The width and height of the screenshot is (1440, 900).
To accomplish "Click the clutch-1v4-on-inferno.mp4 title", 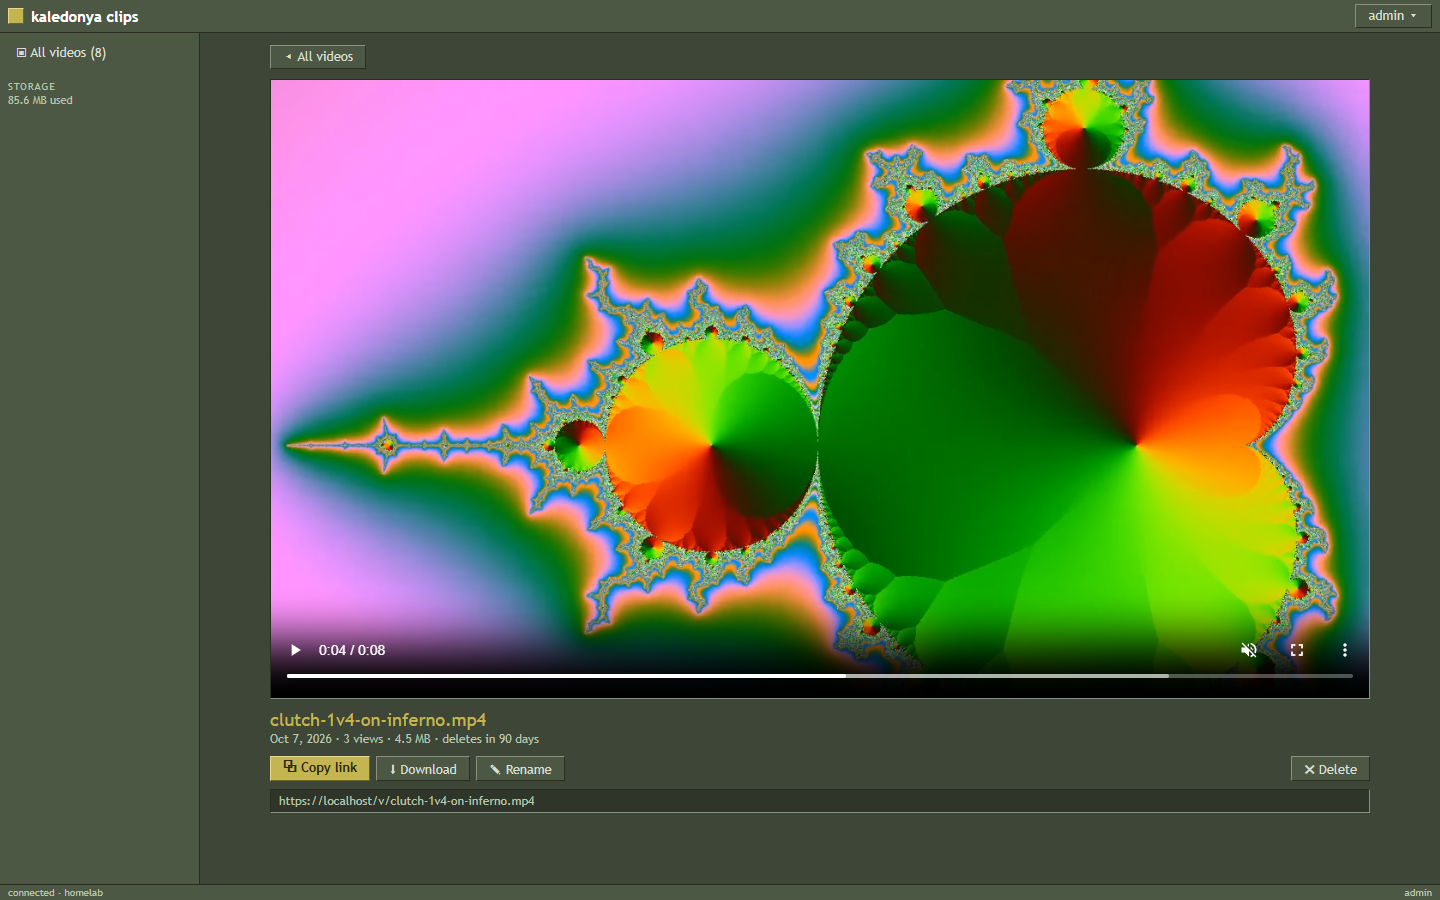I will click(378, 720).
